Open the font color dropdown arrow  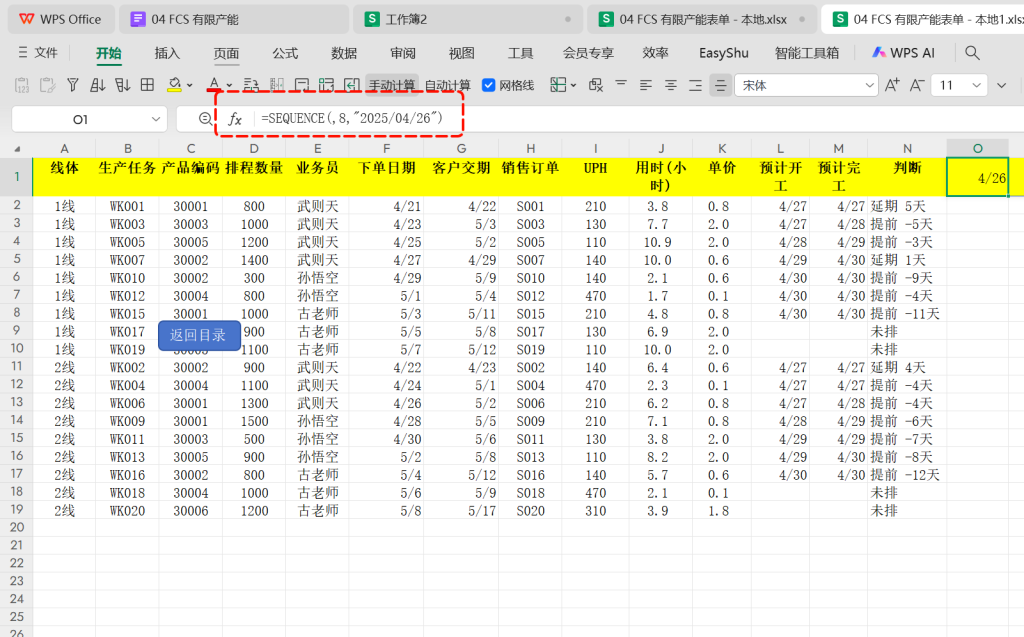pyautogui.click(x=229, y=86)
